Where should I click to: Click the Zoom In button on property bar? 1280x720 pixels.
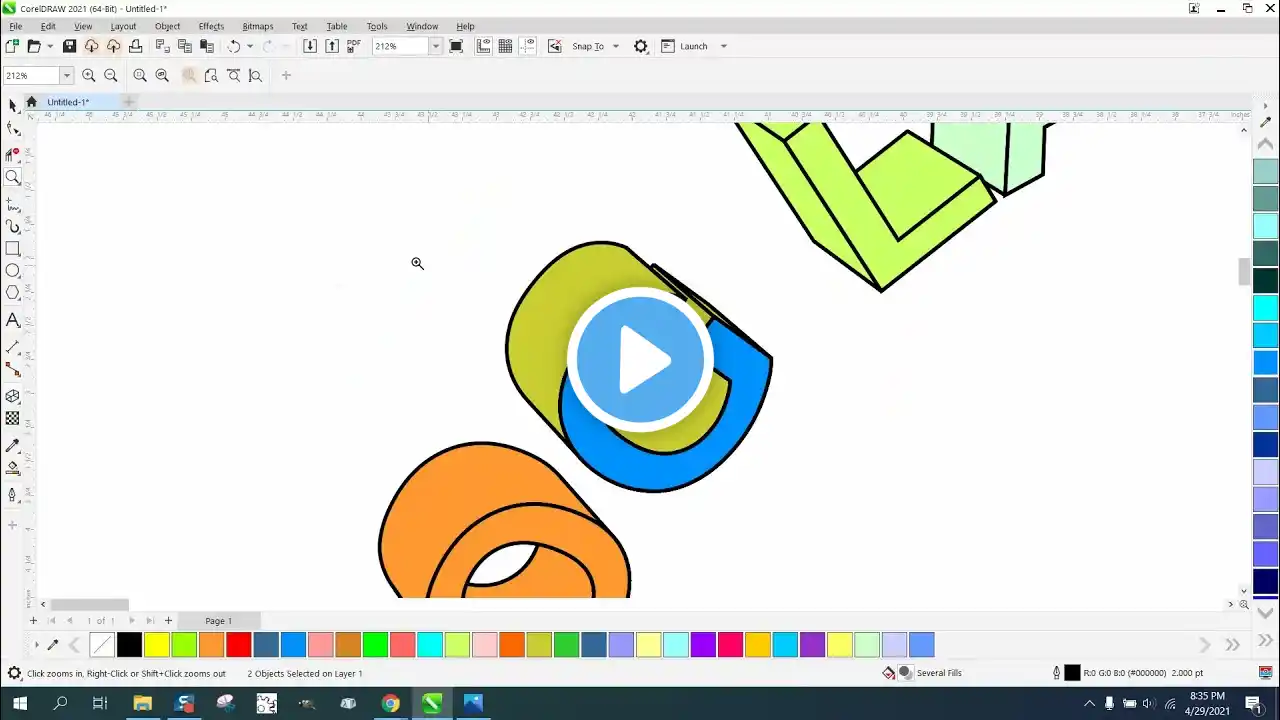(x=89, y=75)
